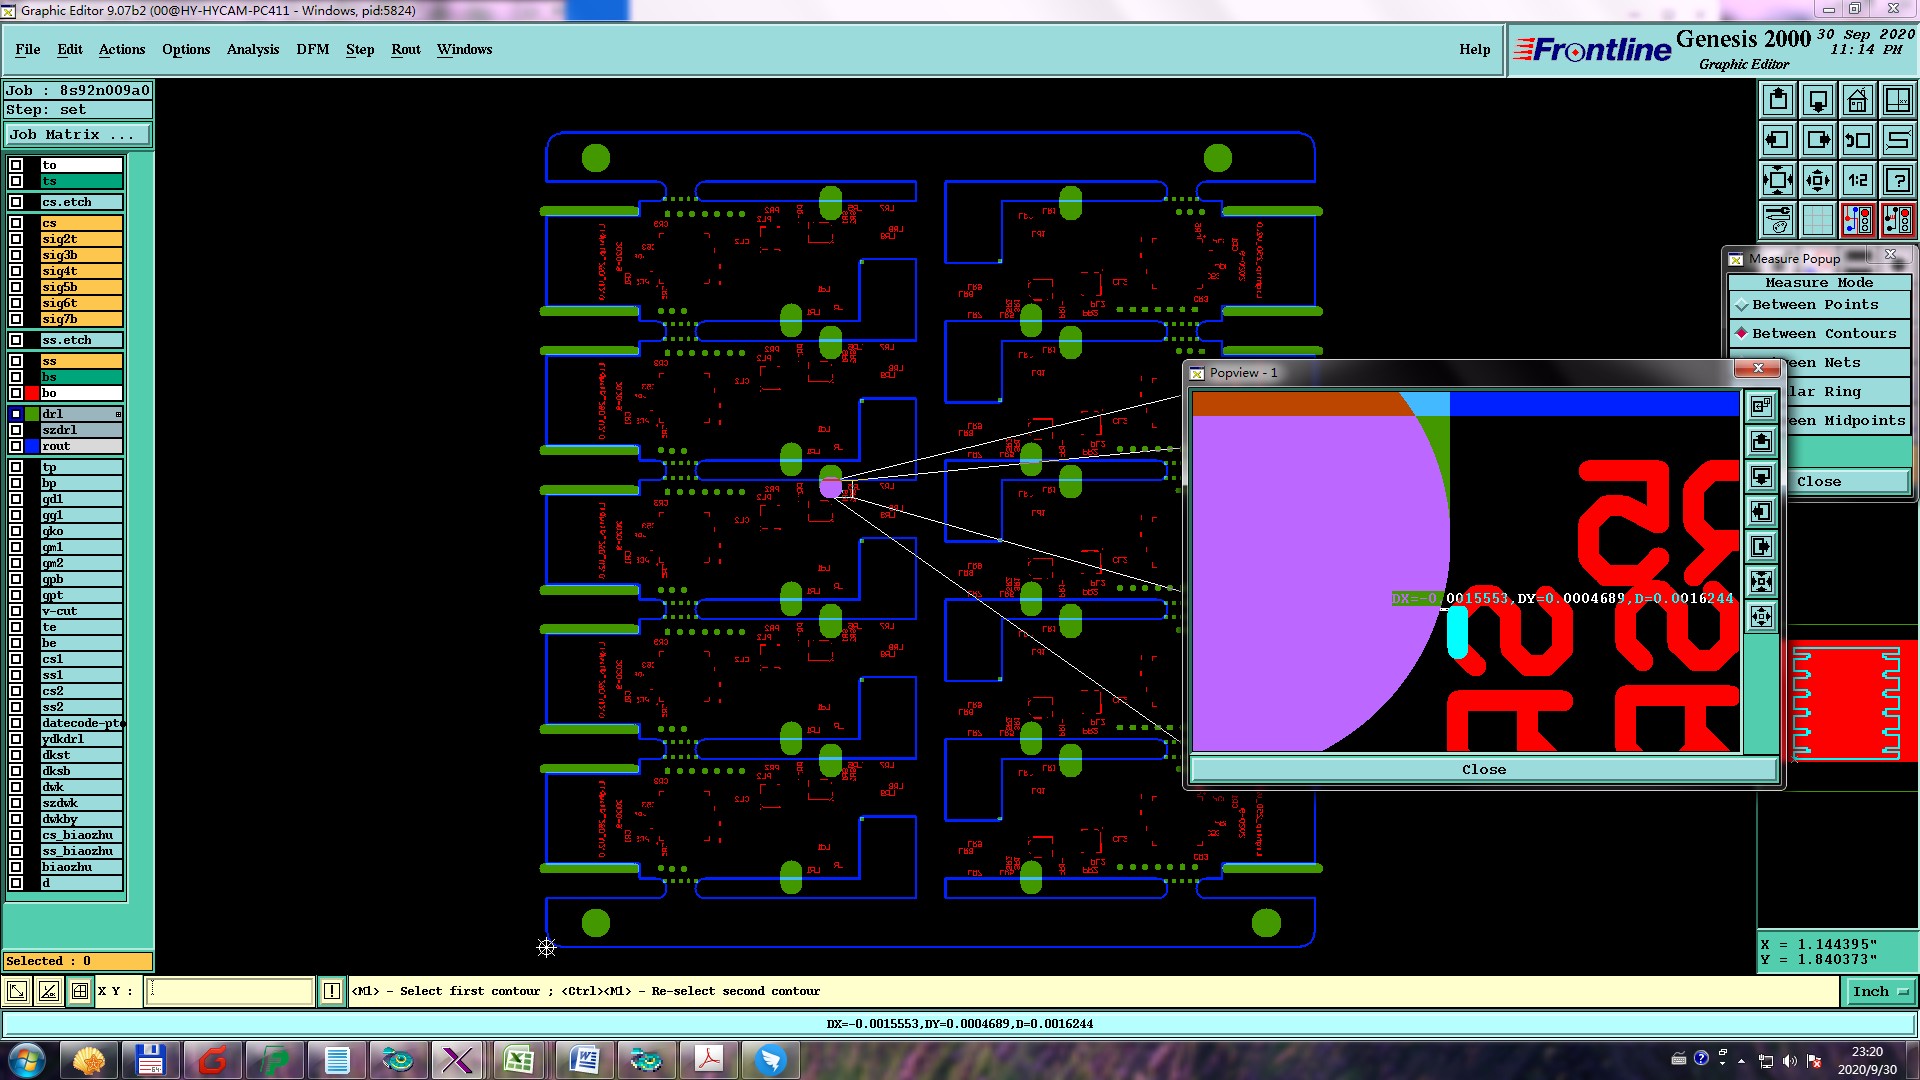This screenshot has height=1080, width=1920.
Task: Click the bo layer red color swatch
Action: click(32, 393)
